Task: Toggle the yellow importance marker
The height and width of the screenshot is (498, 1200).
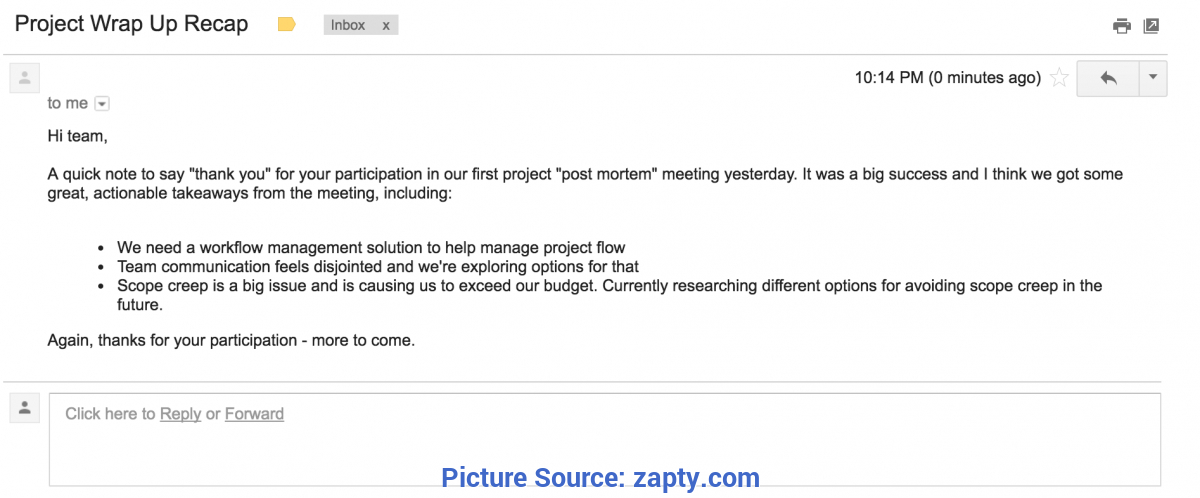Action: (287, 25)
